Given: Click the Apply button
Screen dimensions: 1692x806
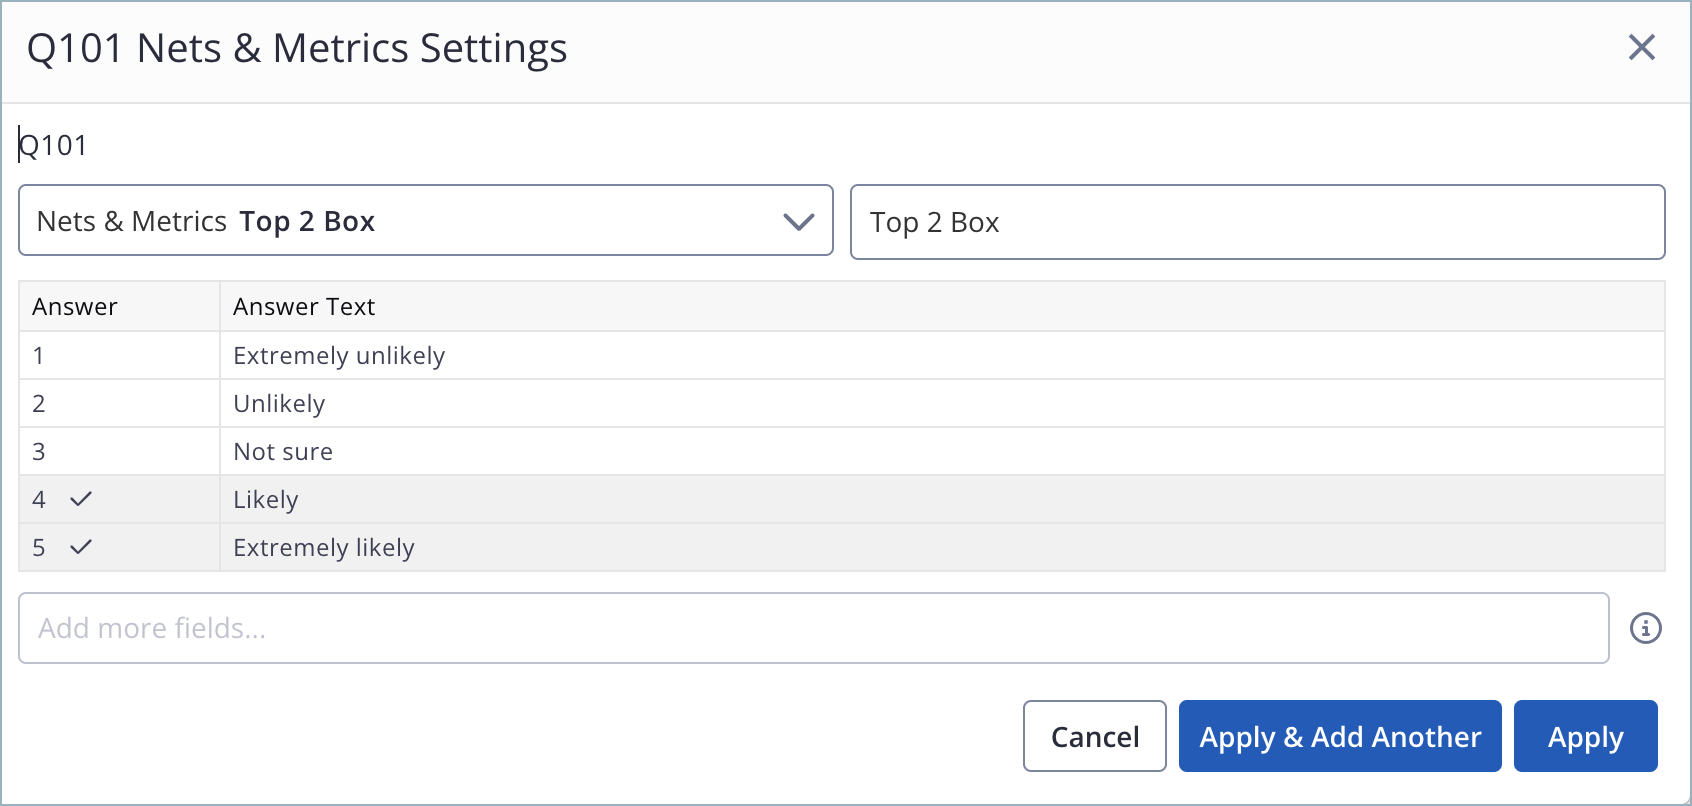Looking at the screenshot, I should coord(1585,737).
